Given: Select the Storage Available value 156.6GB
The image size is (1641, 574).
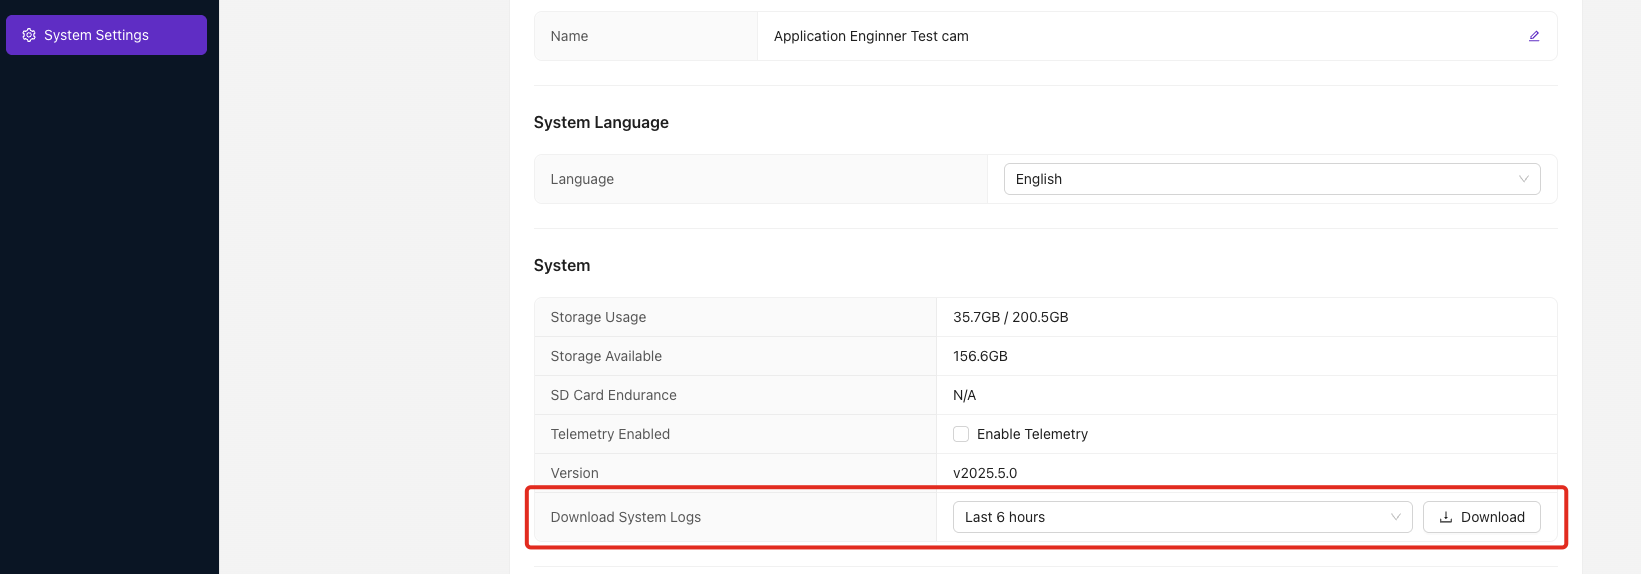Looking at the screenshot, I should click(x=980, y=356).
